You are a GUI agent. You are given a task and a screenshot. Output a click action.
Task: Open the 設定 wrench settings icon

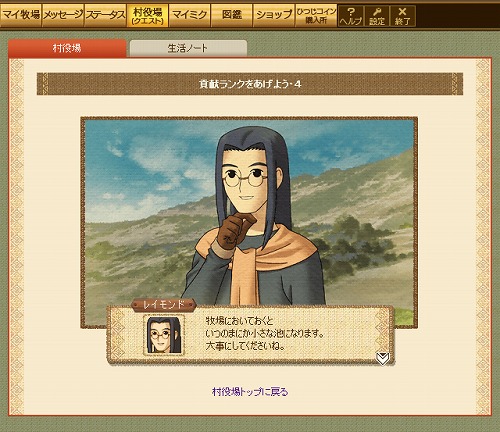pos(377,16)
